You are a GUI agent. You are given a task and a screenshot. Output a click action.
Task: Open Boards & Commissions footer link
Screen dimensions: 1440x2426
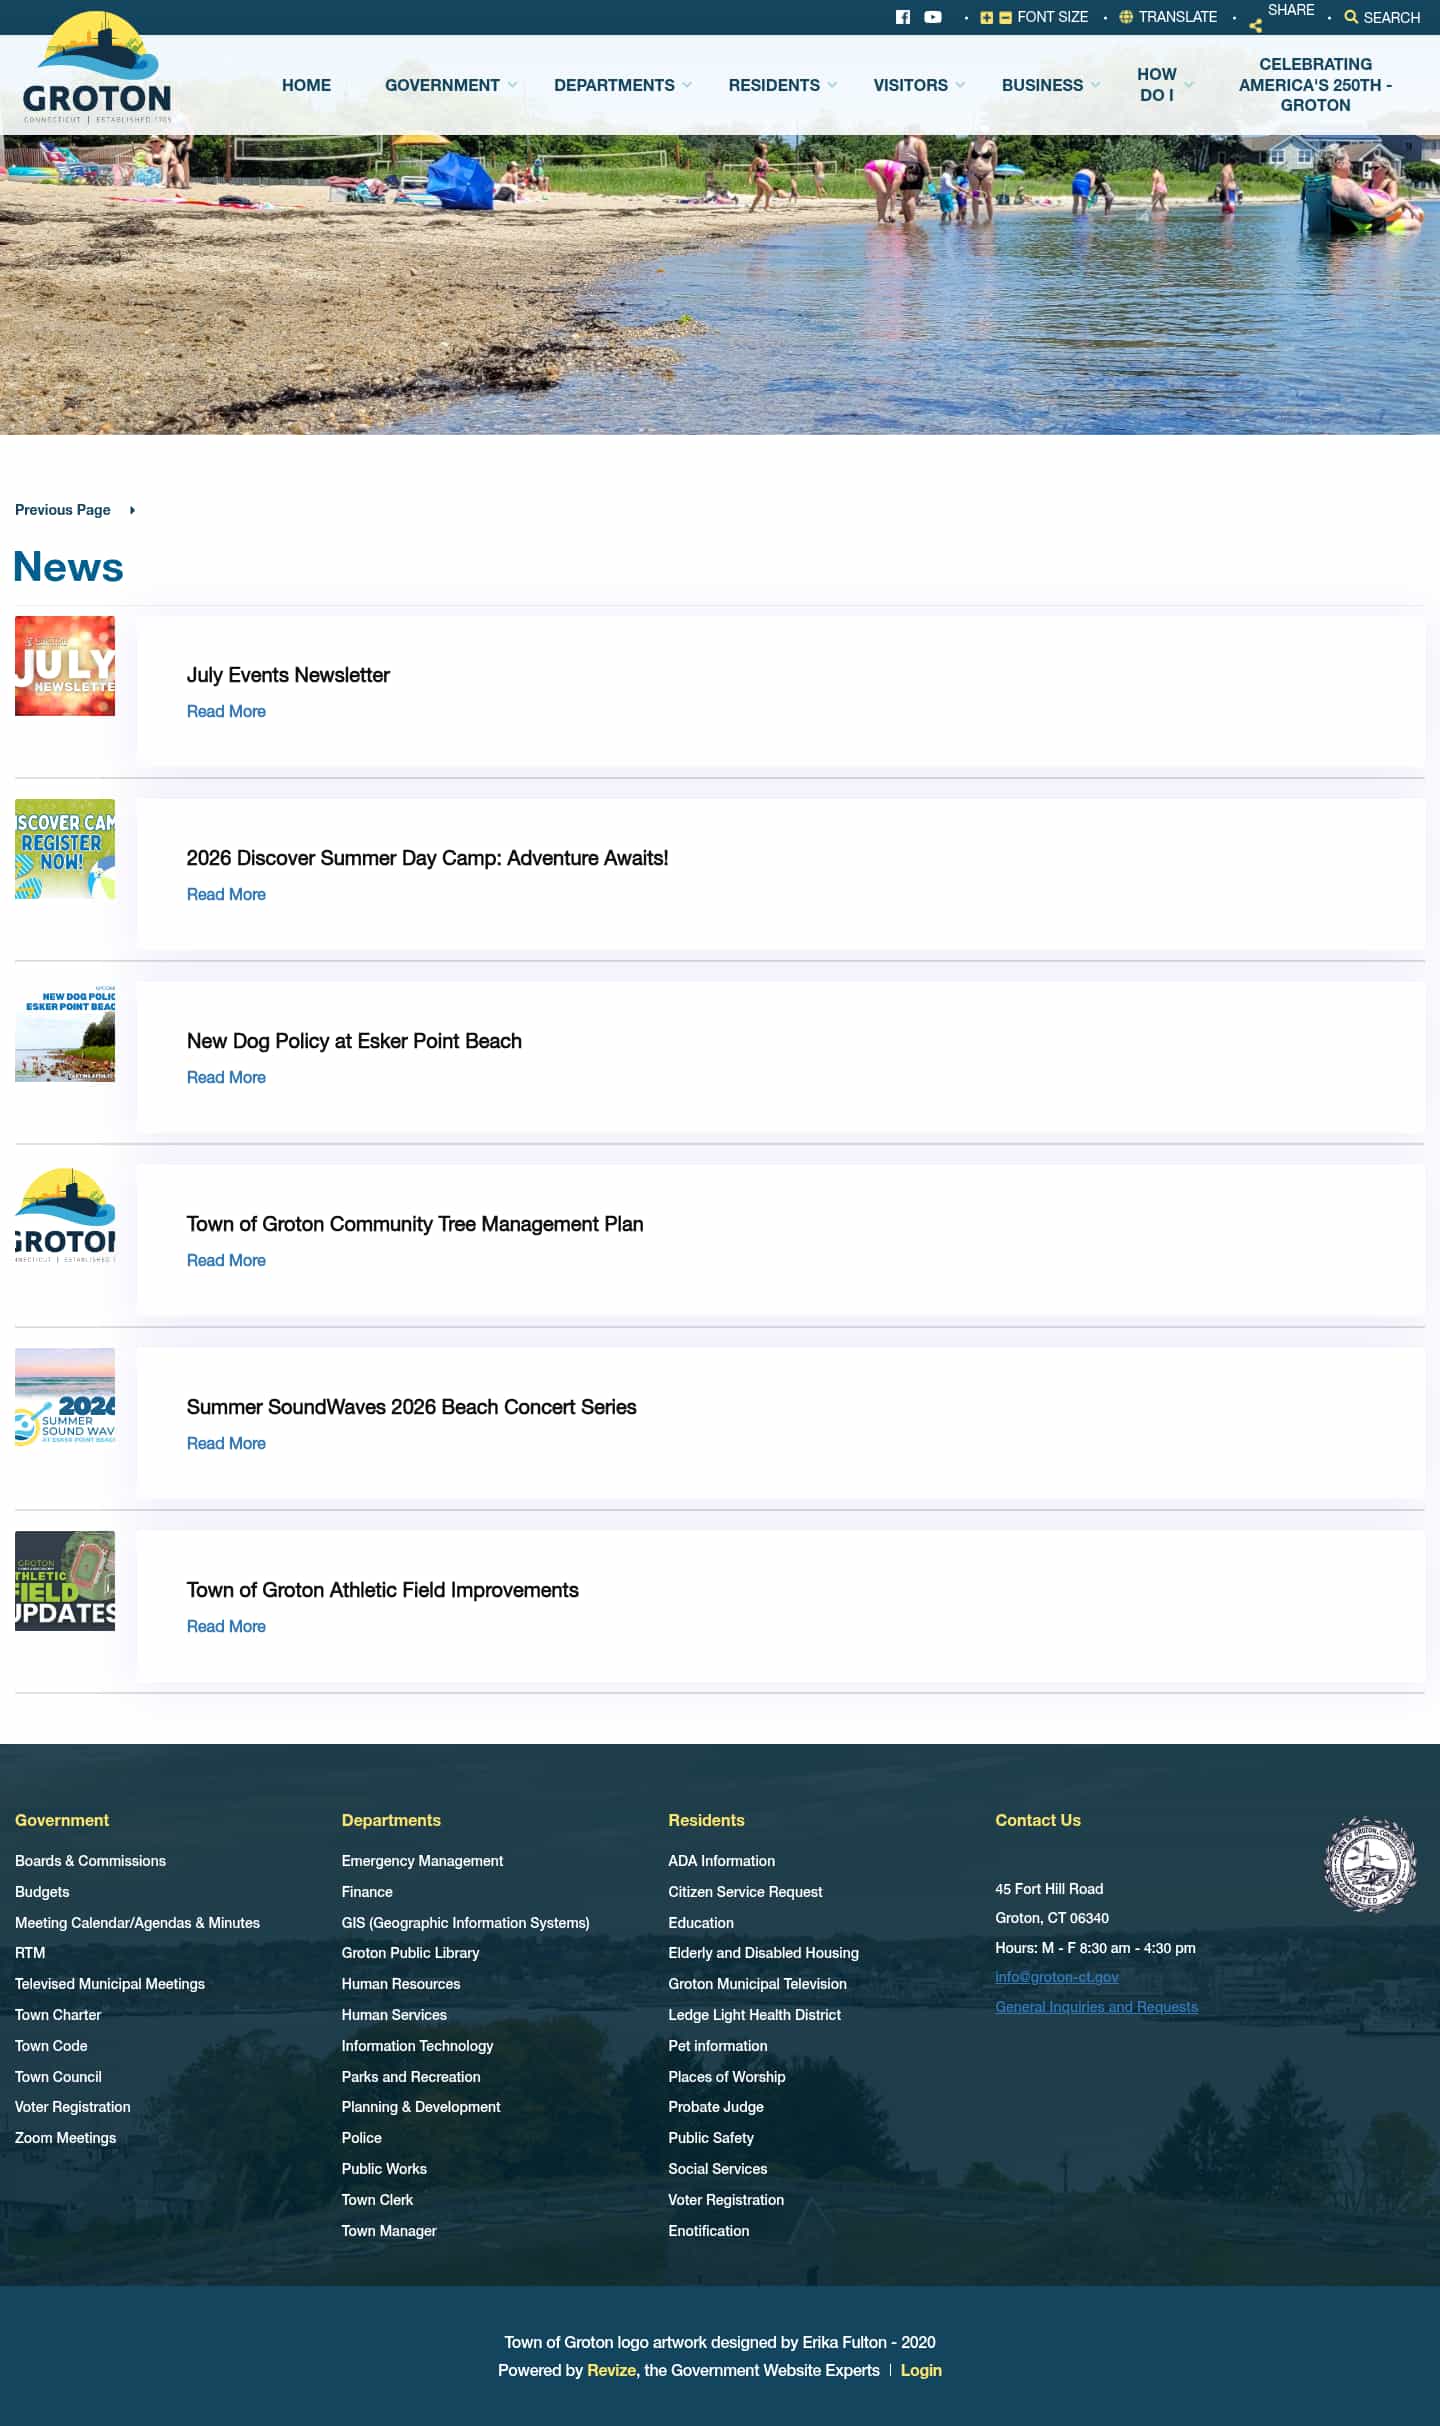(90, 1861)
